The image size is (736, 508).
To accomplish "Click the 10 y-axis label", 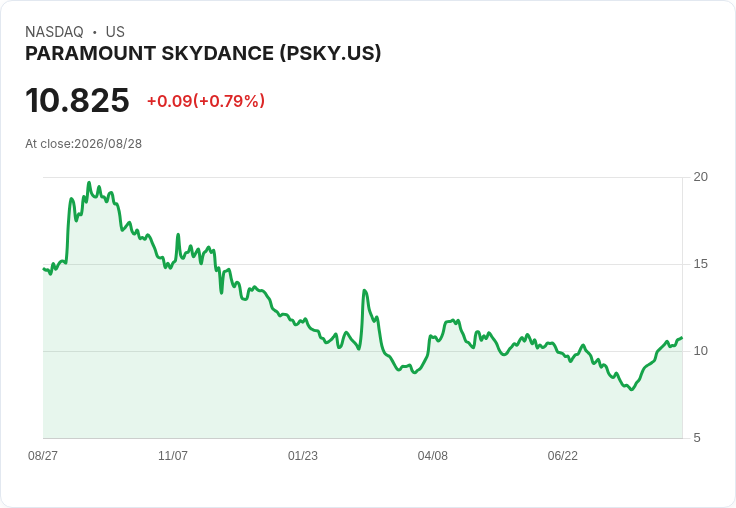I will click(700, 351).
